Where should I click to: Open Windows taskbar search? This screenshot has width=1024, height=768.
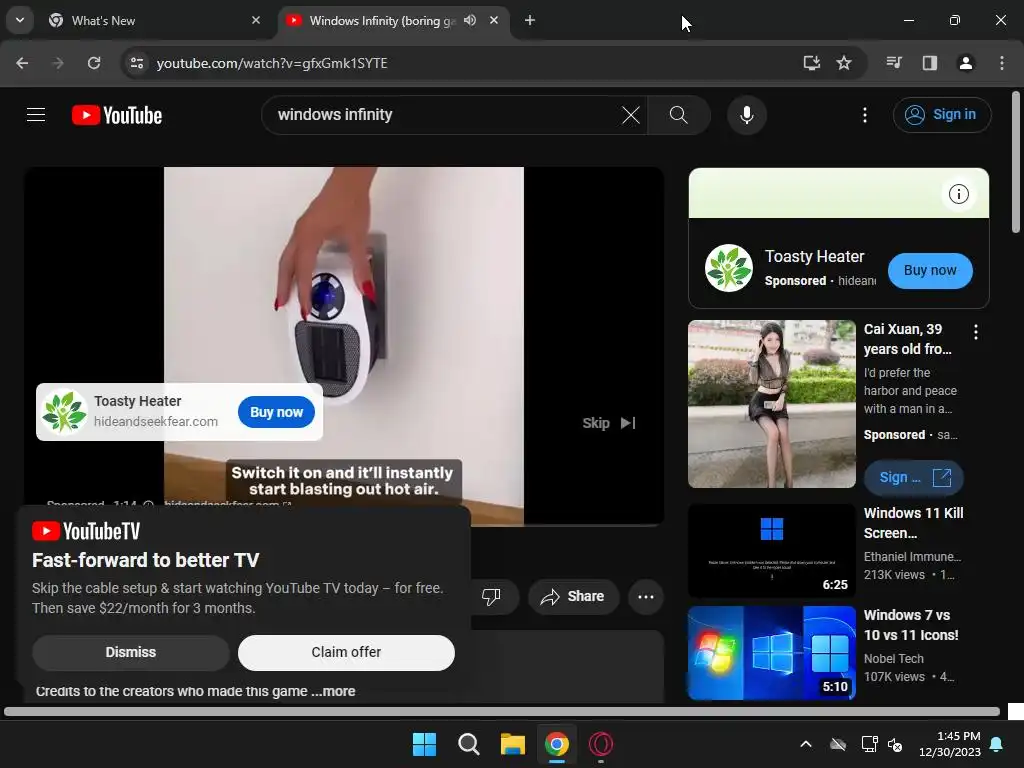click(x=468, y=744)
